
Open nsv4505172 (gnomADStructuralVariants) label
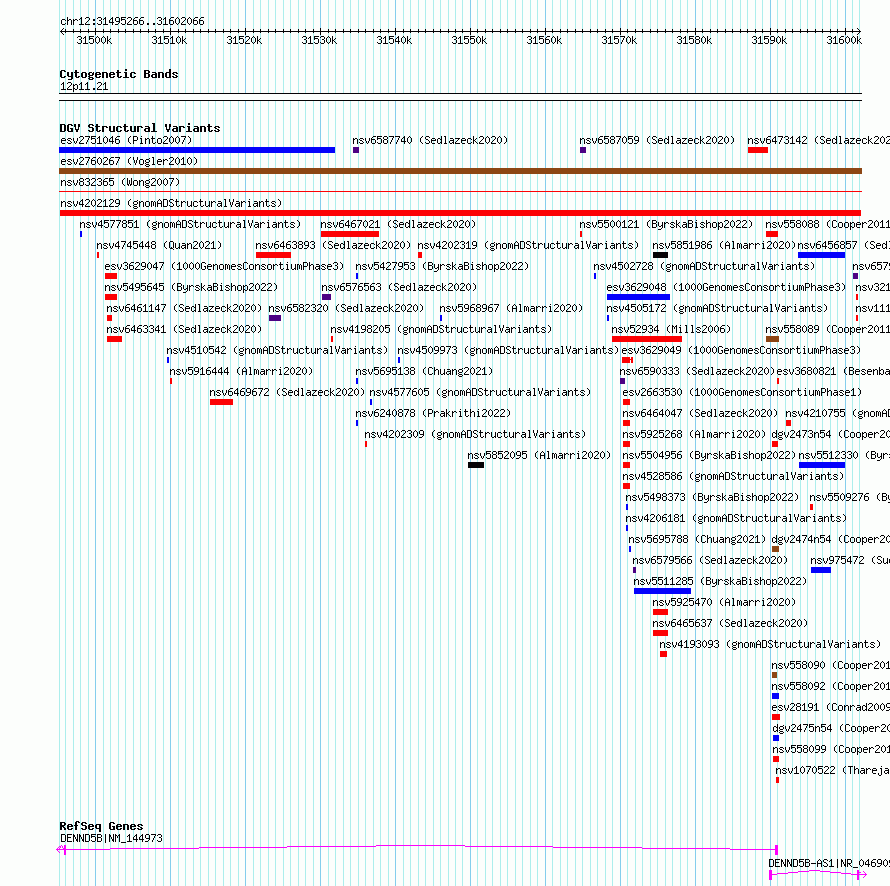717,308
